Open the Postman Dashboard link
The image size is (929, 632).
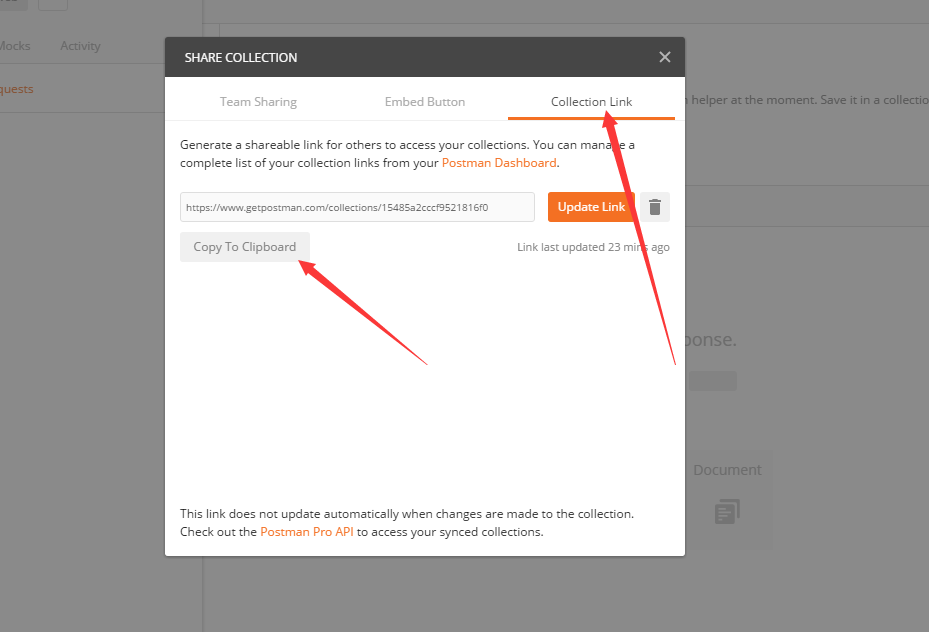(x=499, y=162)
